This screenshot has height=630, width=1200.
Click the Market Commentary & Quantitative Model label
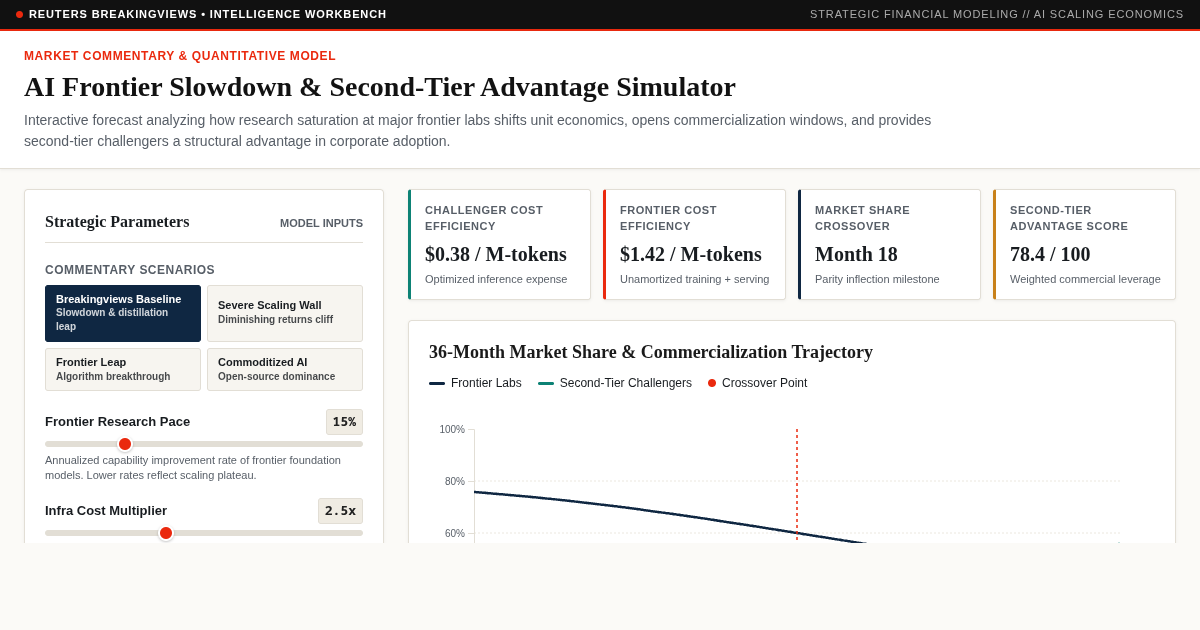[x=180, y=56]
